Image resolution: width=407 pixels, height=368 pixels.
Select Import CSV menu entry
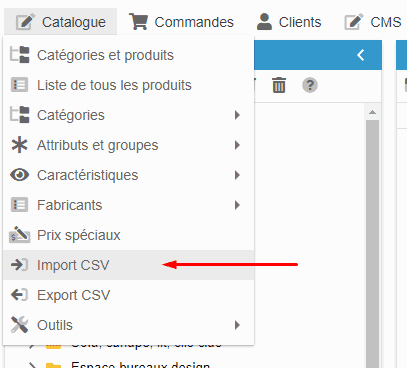click(128, 265)
